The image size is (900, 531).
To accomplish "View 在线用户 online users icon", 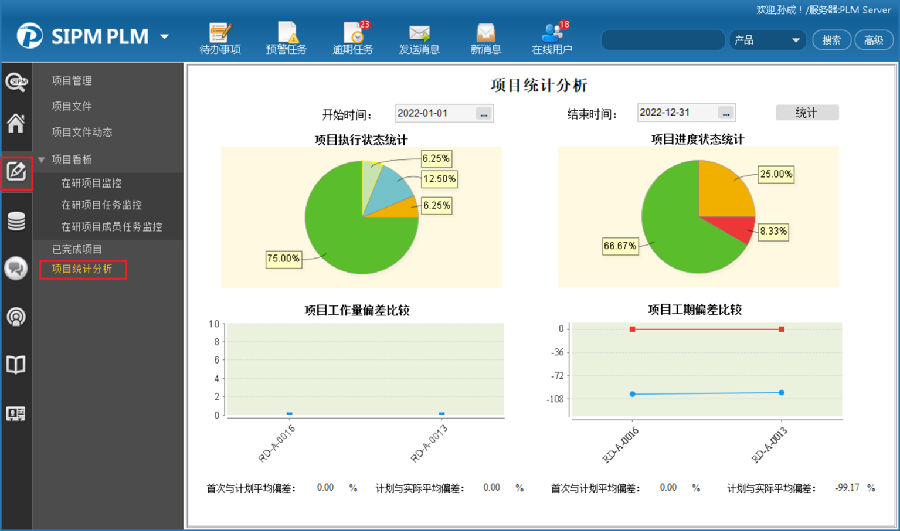I will tap(552, 36).
